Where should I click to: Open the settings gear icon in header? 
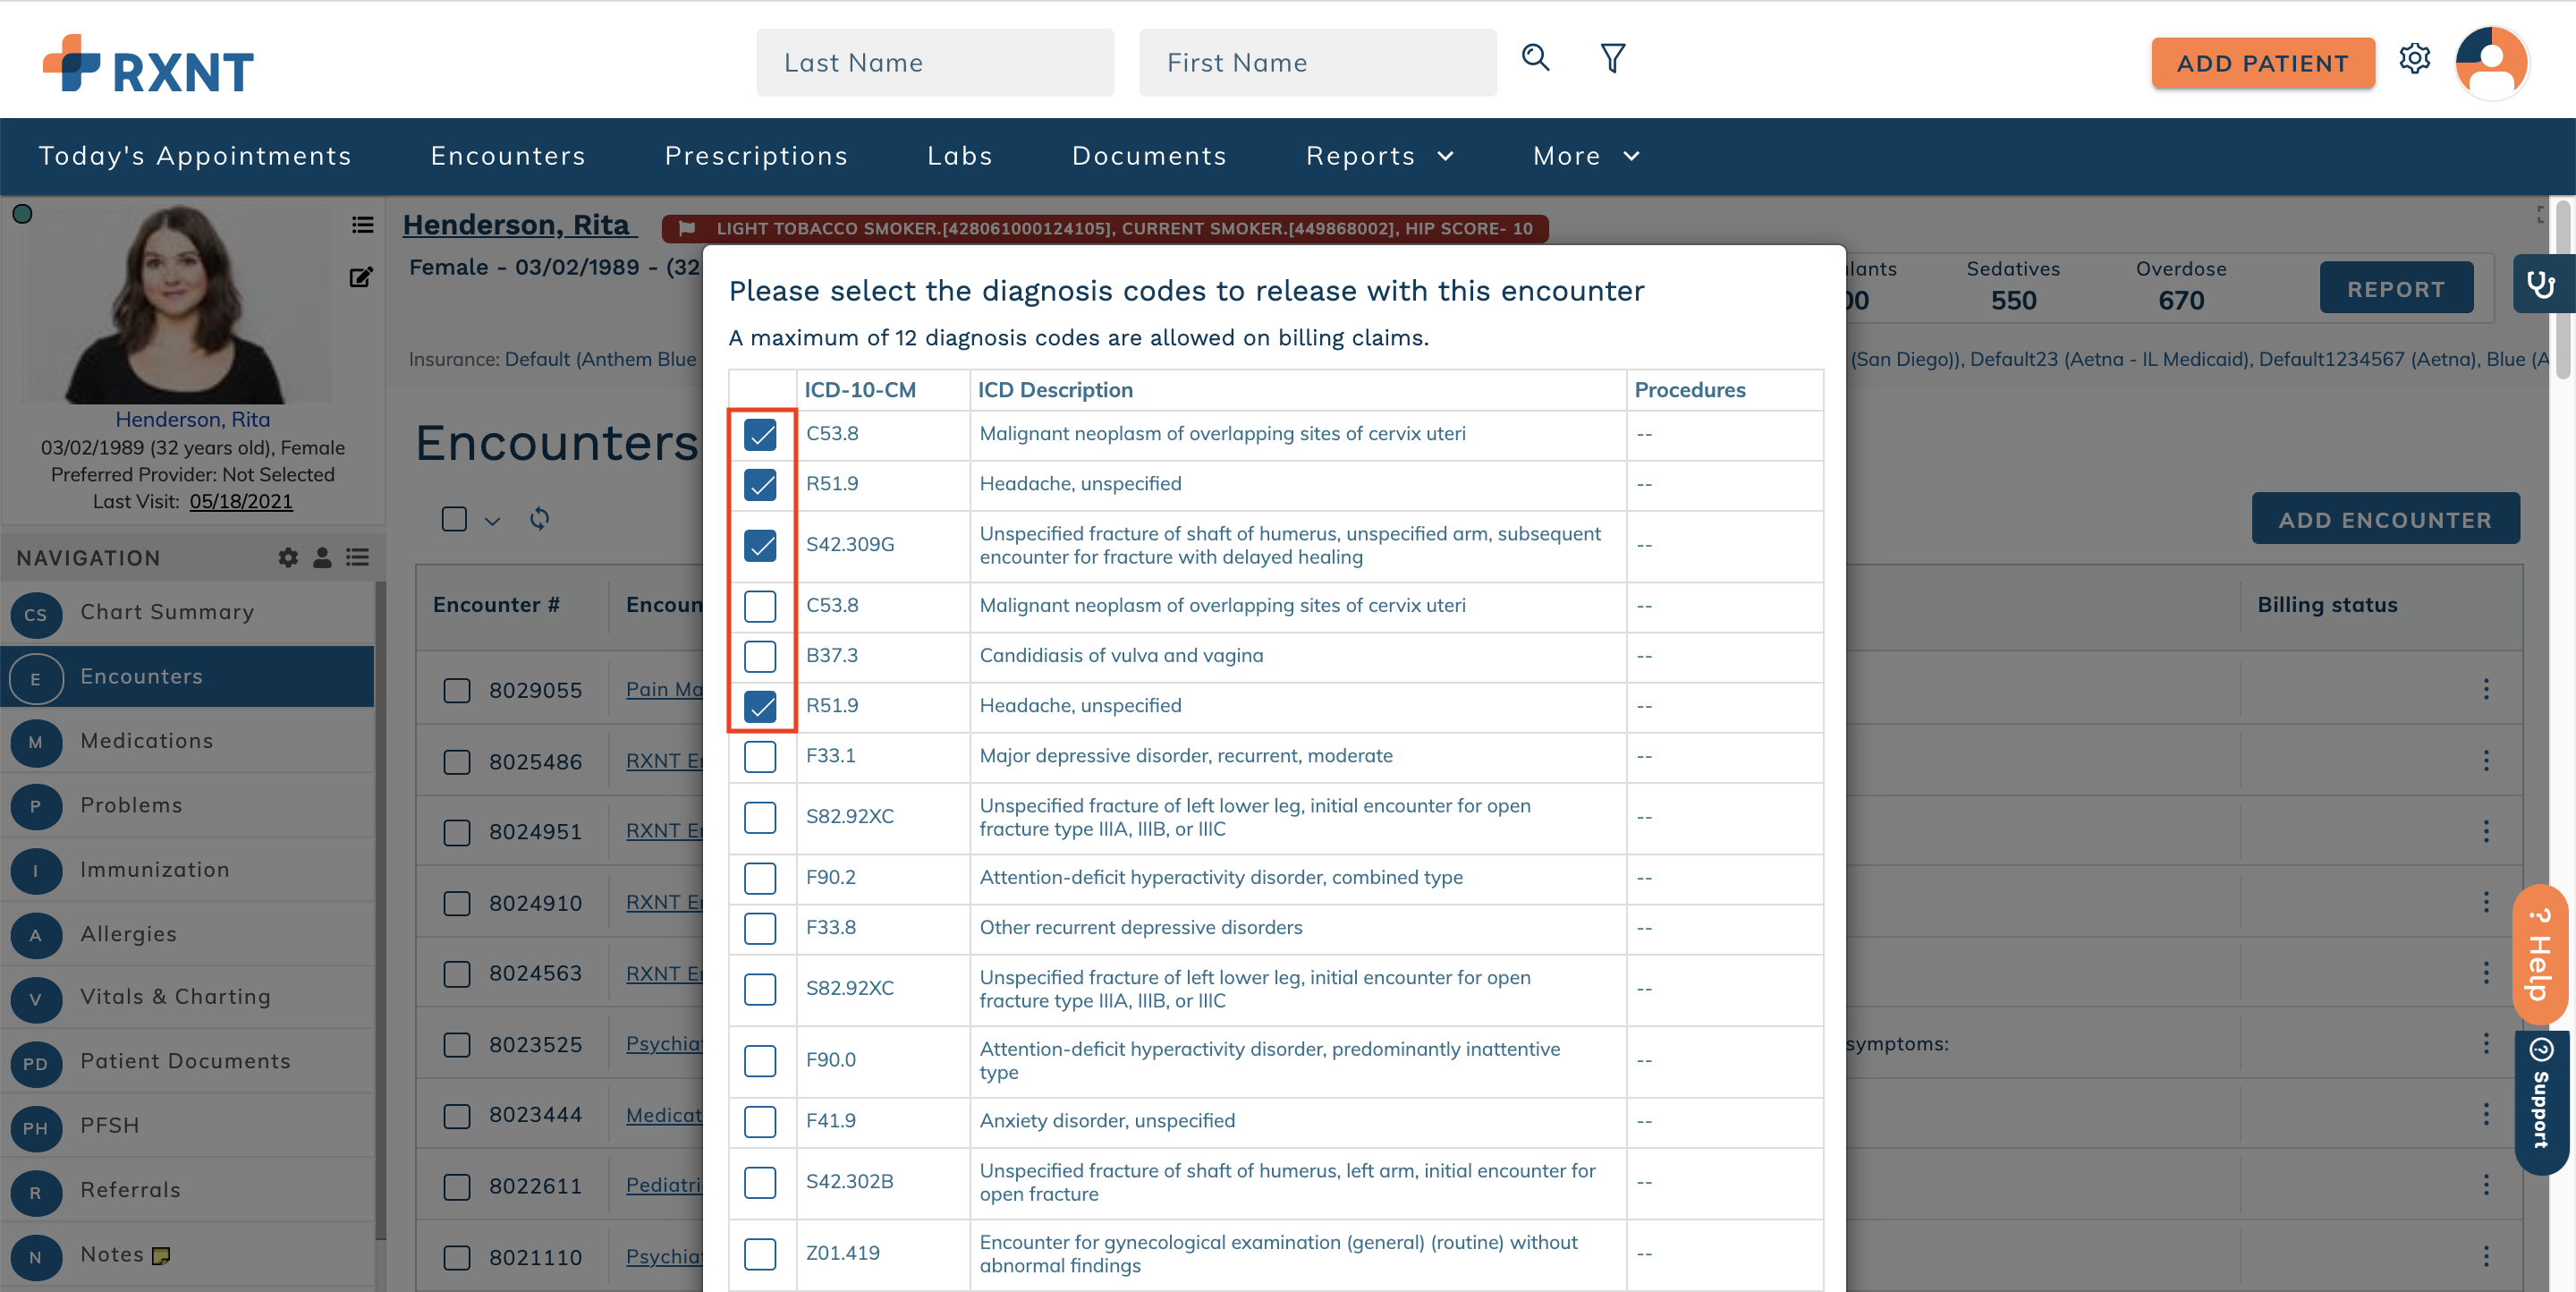pos(2416,59)
